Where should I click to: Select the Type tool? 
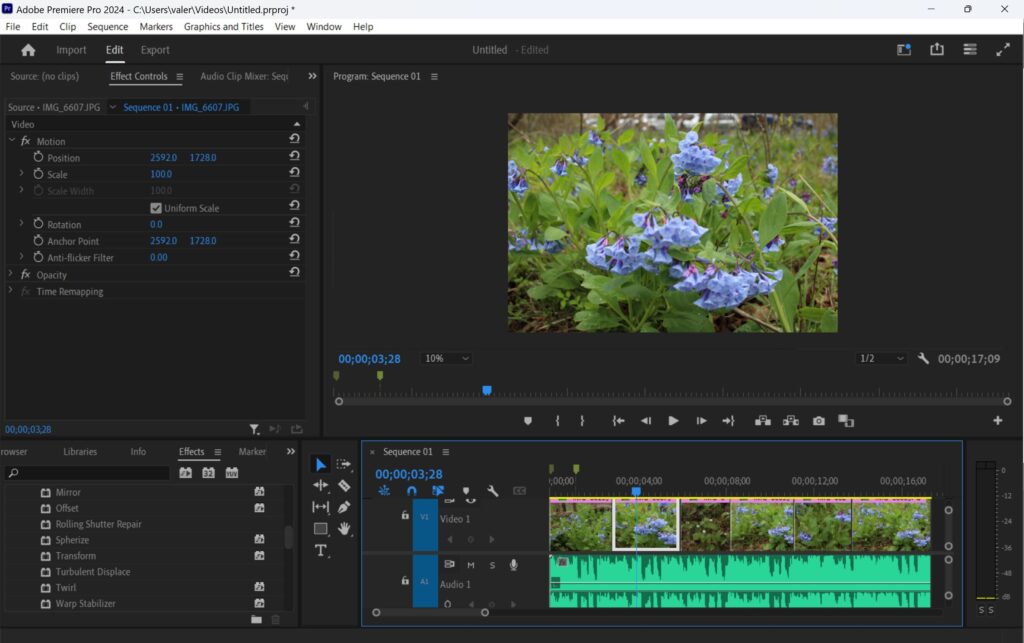(x=322, y=550)
